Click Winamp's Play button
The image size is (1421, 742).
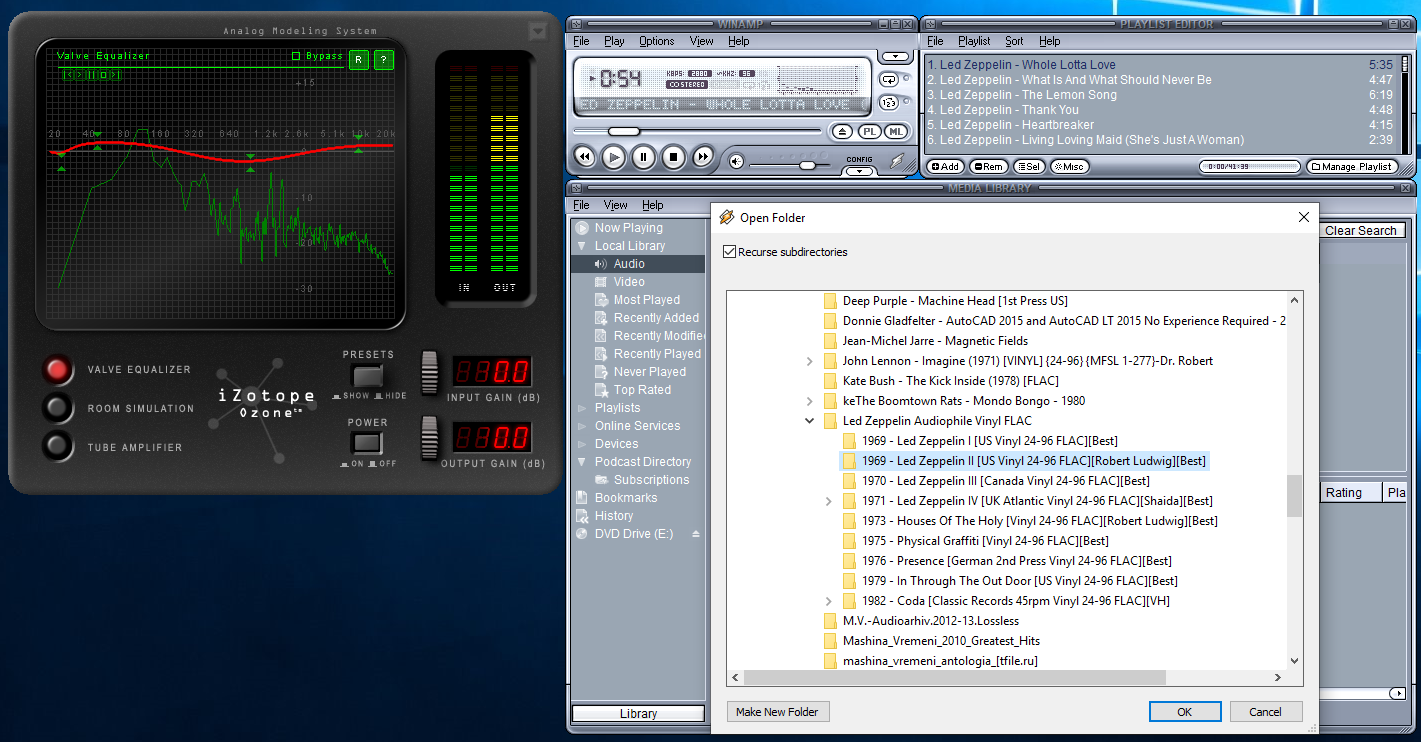[614, 157]
